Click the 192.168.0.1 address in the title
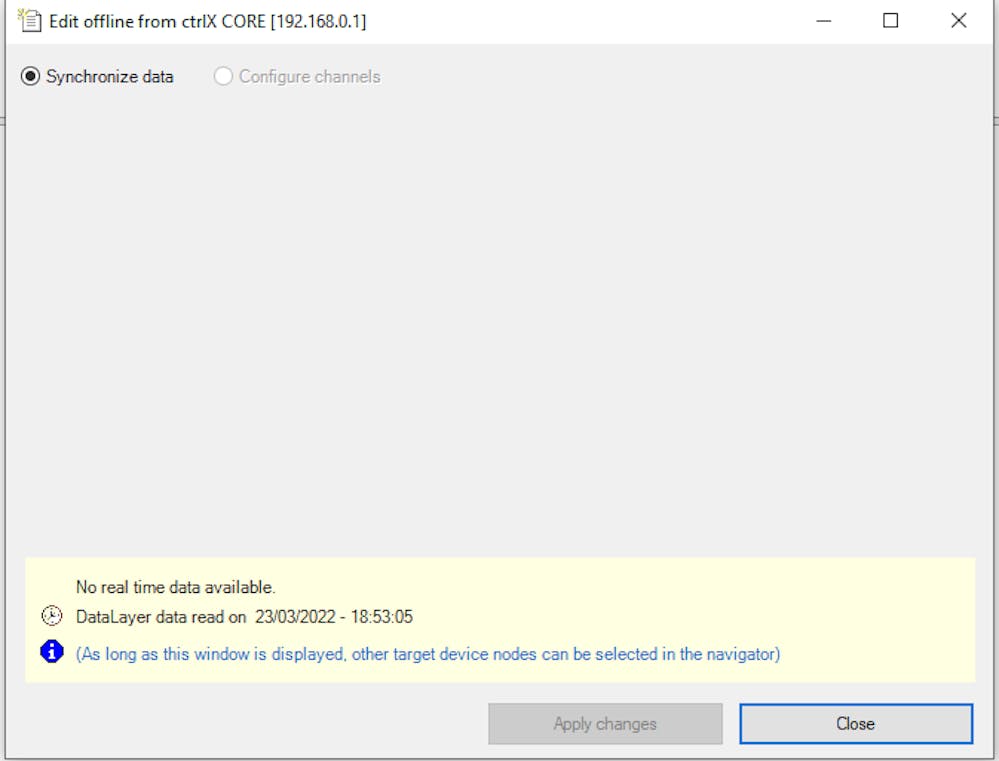This screenshot has height=761, width=999. 318,21
